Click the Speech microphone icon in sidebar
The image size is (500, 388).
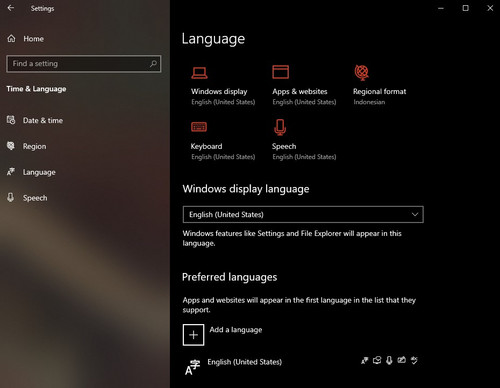[11, 197]
